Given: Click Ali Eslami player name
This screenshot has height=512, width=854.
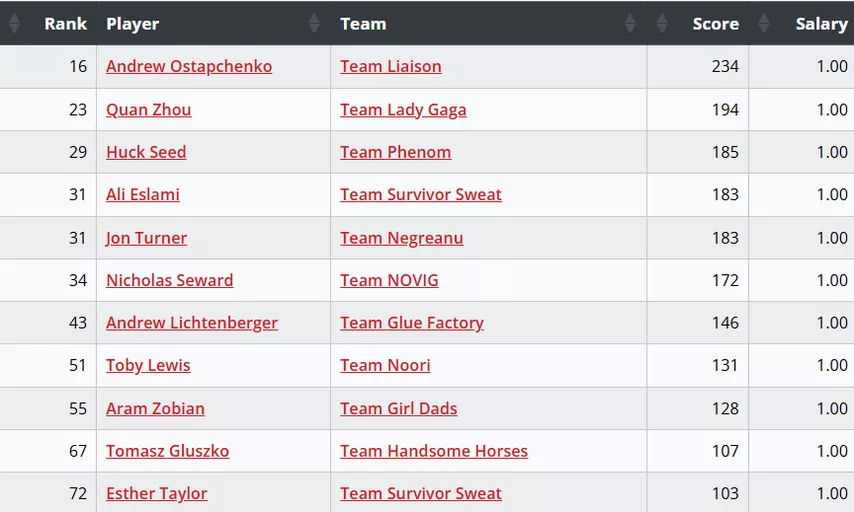Looking at the screenshot, I should 143,194.
